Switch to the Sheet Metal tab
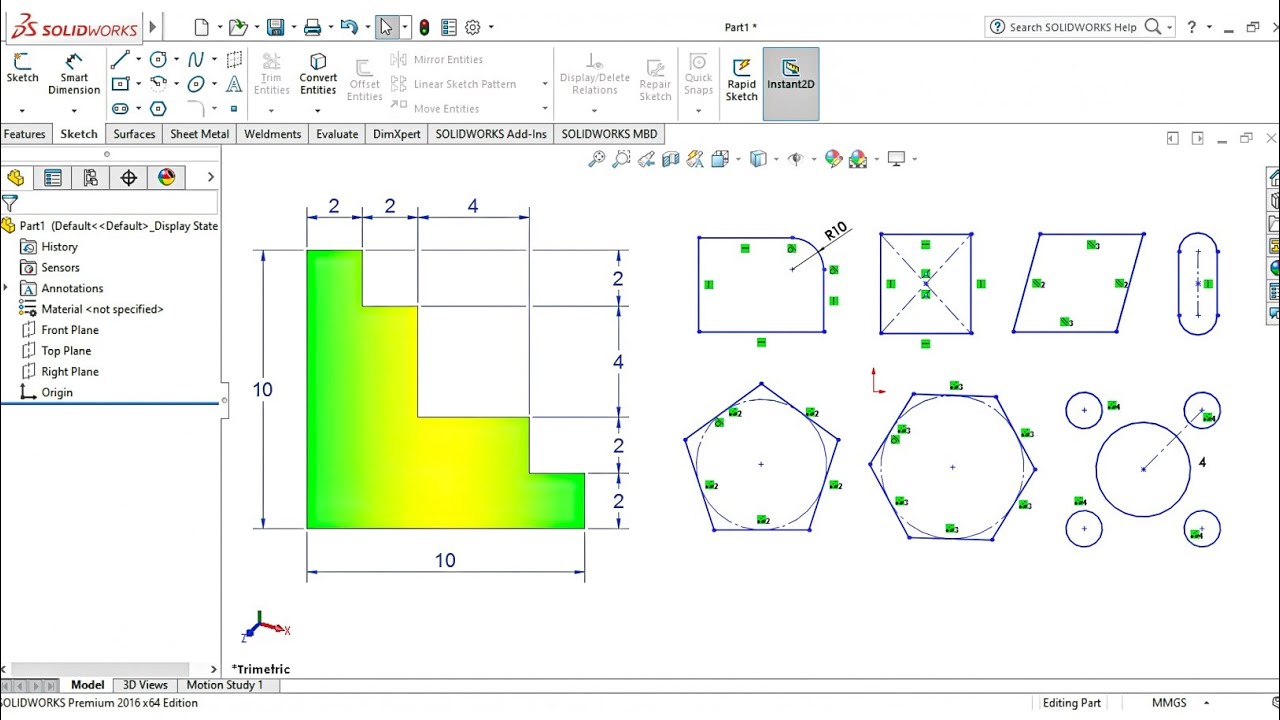This screenshot has width=1280, height=720. click(199, 134)
